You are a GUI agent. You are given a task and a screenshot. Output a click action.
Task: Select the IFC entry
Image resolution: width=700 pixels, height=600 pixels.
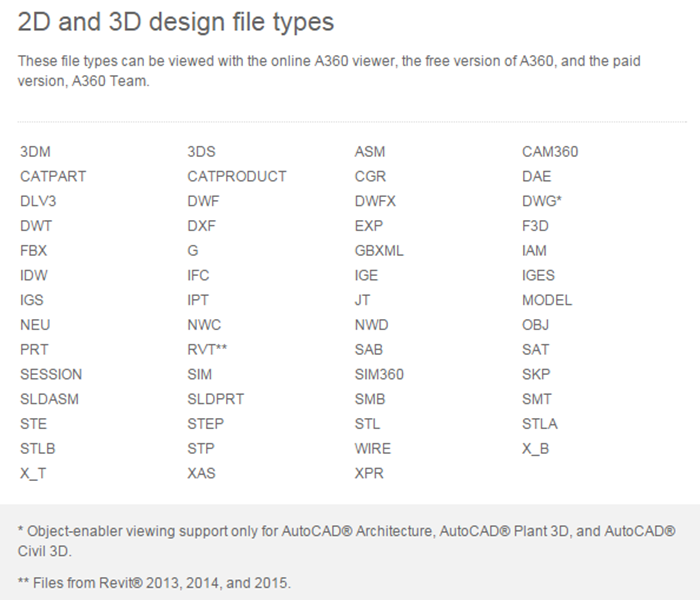click(x=198, y=275)
